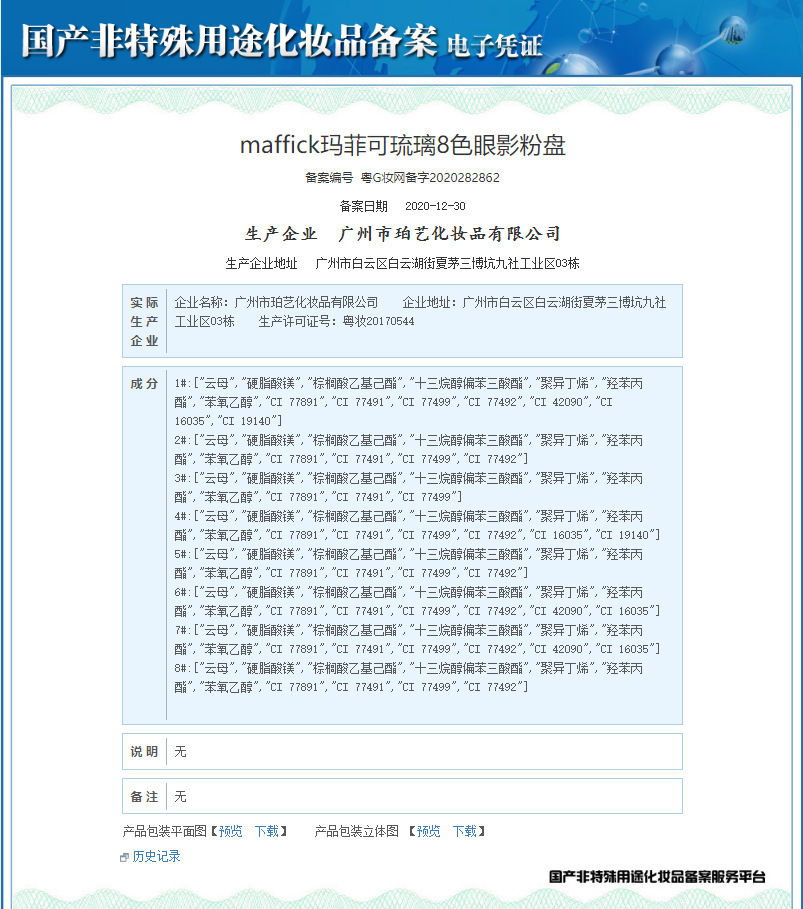Click manufacturer name 广州市珀艺化妆品有限公司 in bold heading
The image size is (803, 909).
449,234
